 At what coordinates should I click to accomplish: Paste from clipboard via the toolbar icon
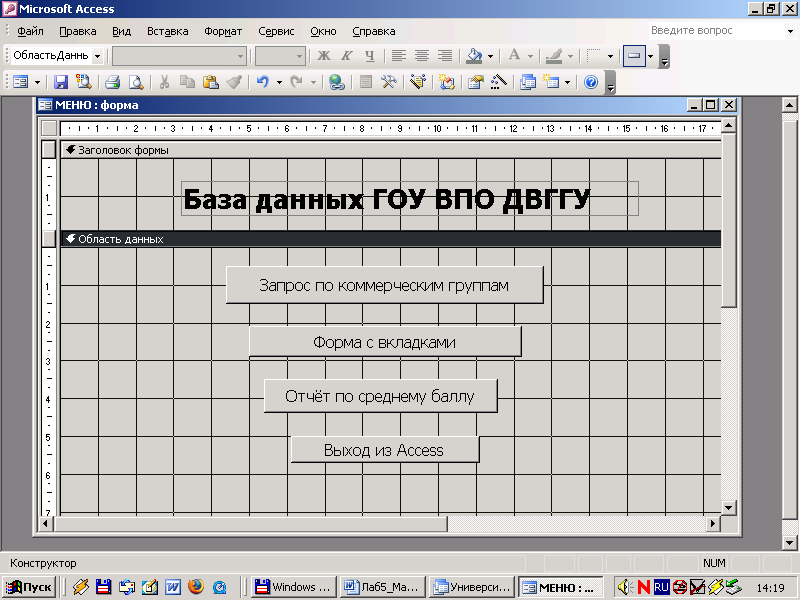tap(211, 82)
